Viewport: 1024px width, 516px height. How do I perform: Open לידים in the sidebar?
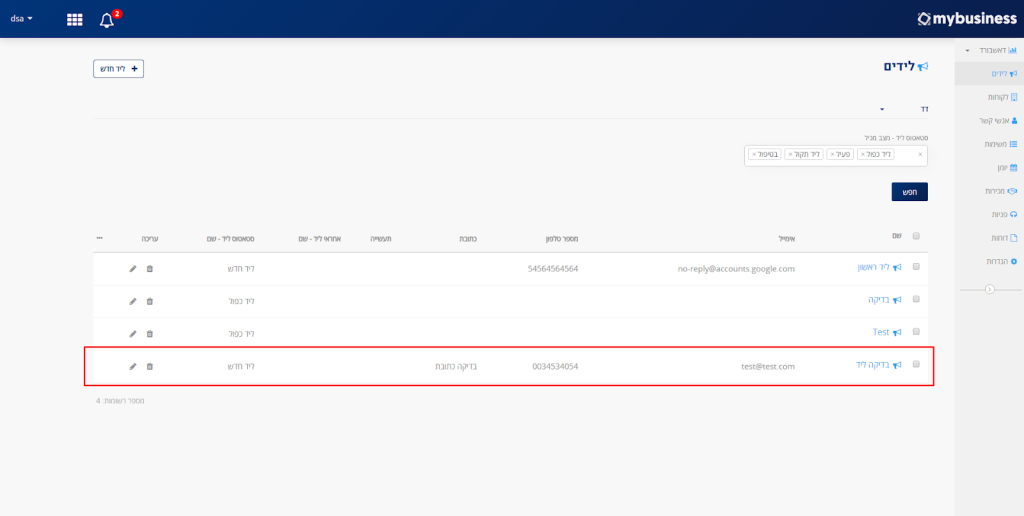(x=989, y=74)
